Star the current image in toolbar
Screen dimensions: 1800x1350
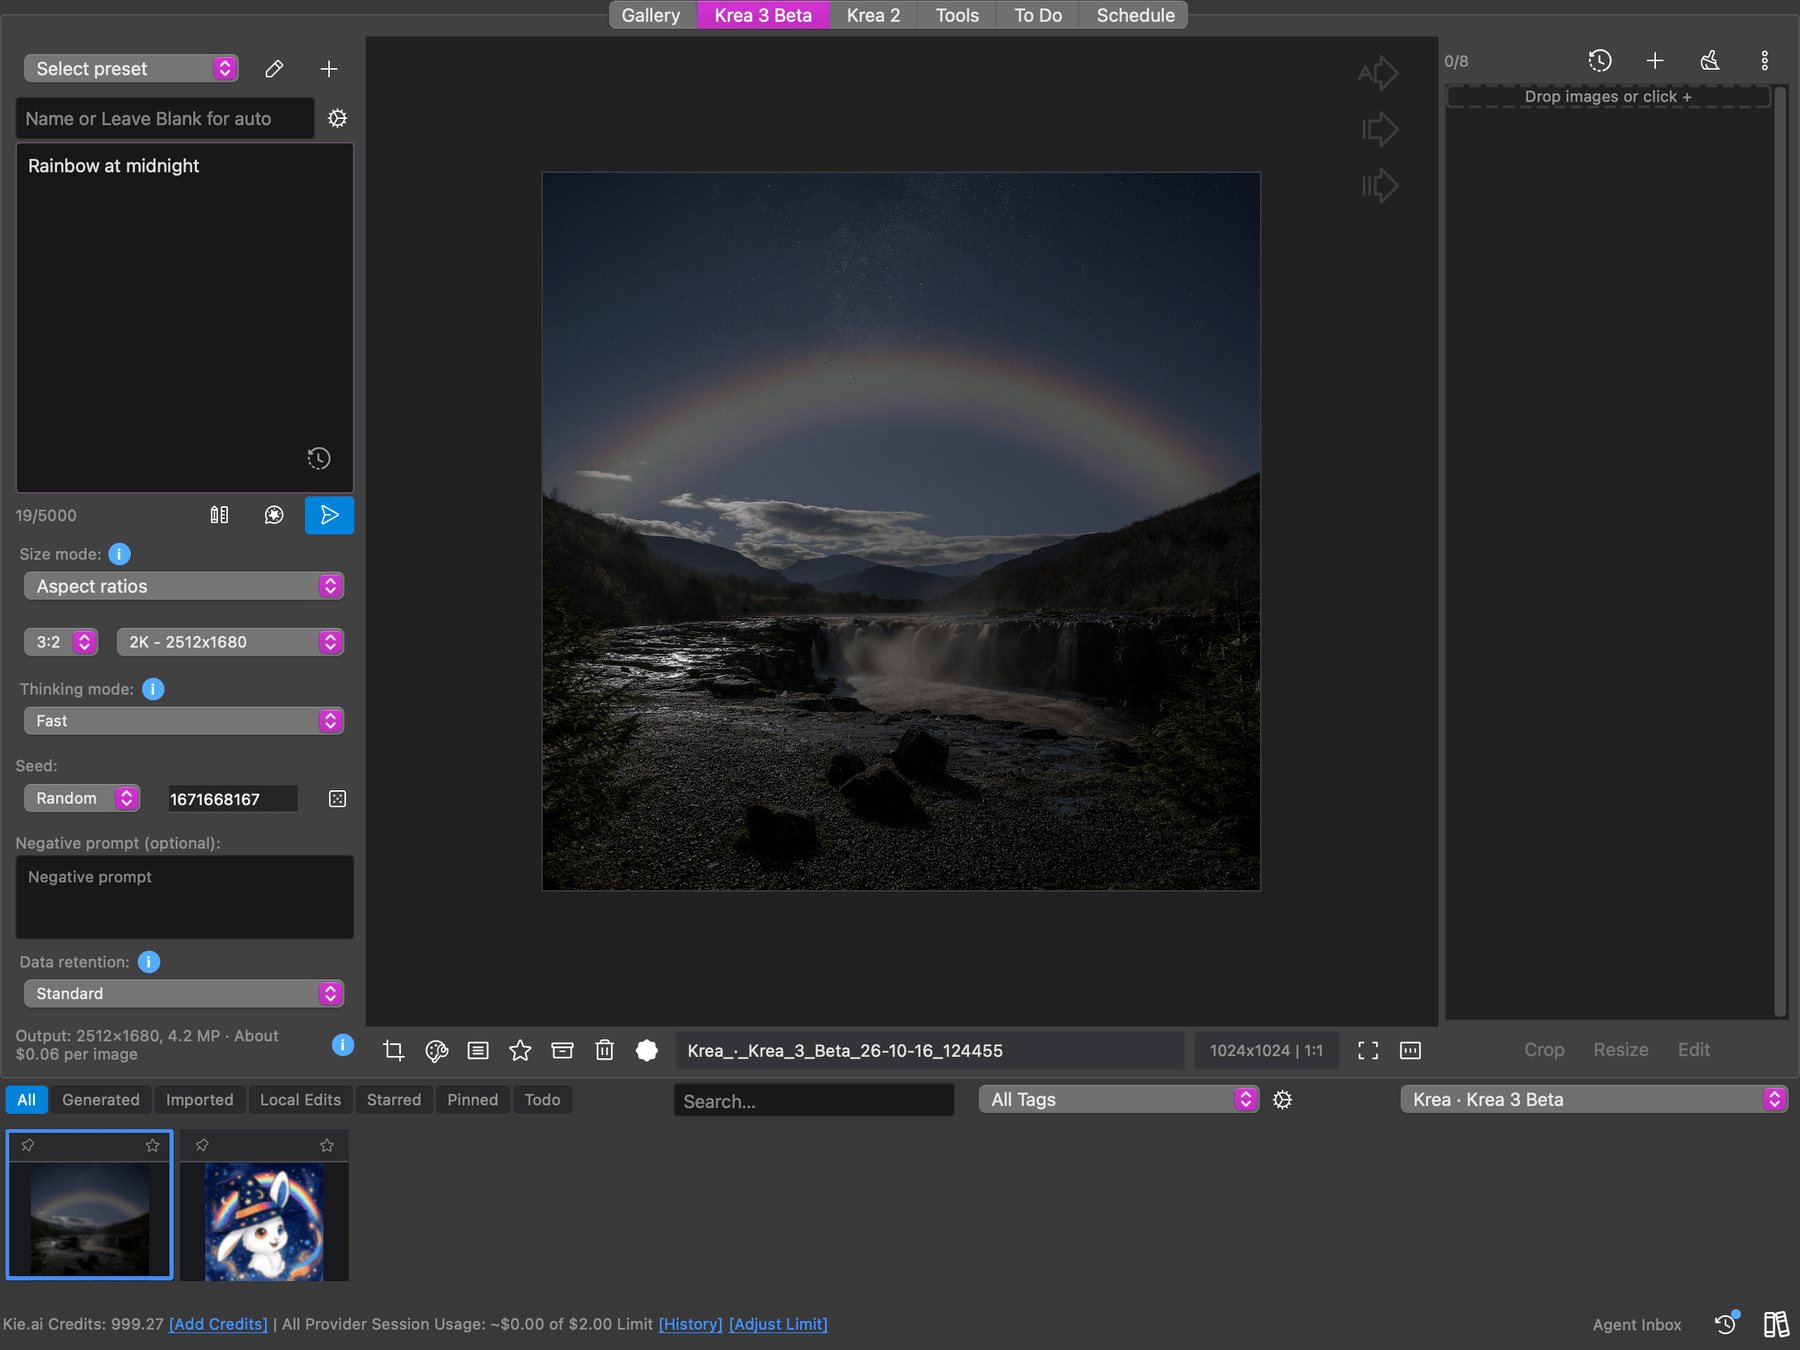[x=520, y=1050]
